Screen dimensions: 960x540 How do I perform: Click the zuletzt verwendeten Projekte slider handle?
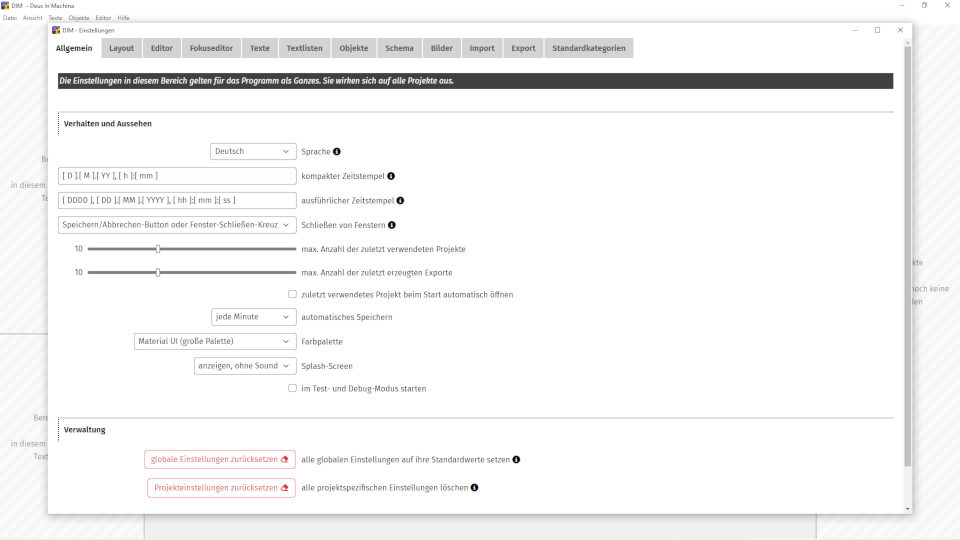pyautogui.click(x=158, y=249)
